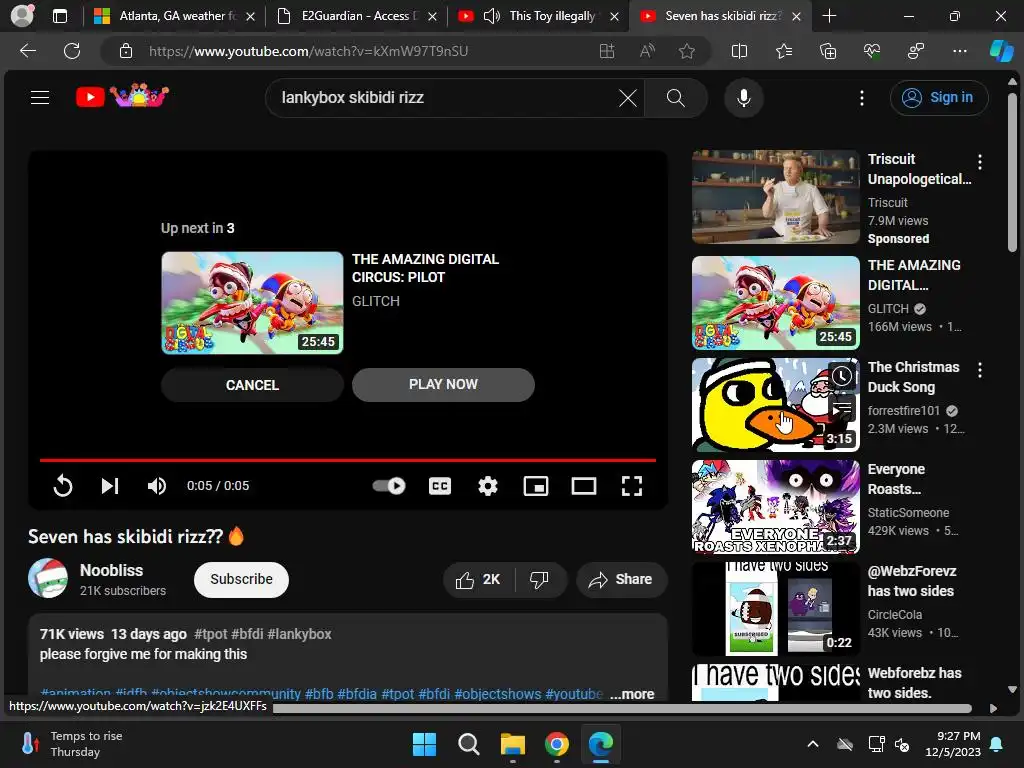1024x768 pixels.
Task: Switch to theater mode
Action: pos(584,486)
